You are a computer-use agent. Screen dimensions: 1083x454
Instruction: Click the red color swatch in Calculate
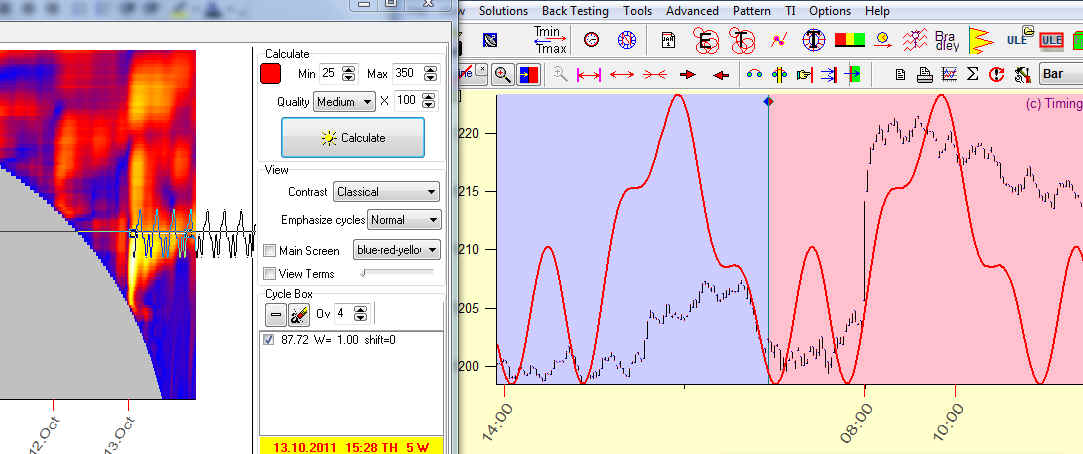[x=270, y=73]
